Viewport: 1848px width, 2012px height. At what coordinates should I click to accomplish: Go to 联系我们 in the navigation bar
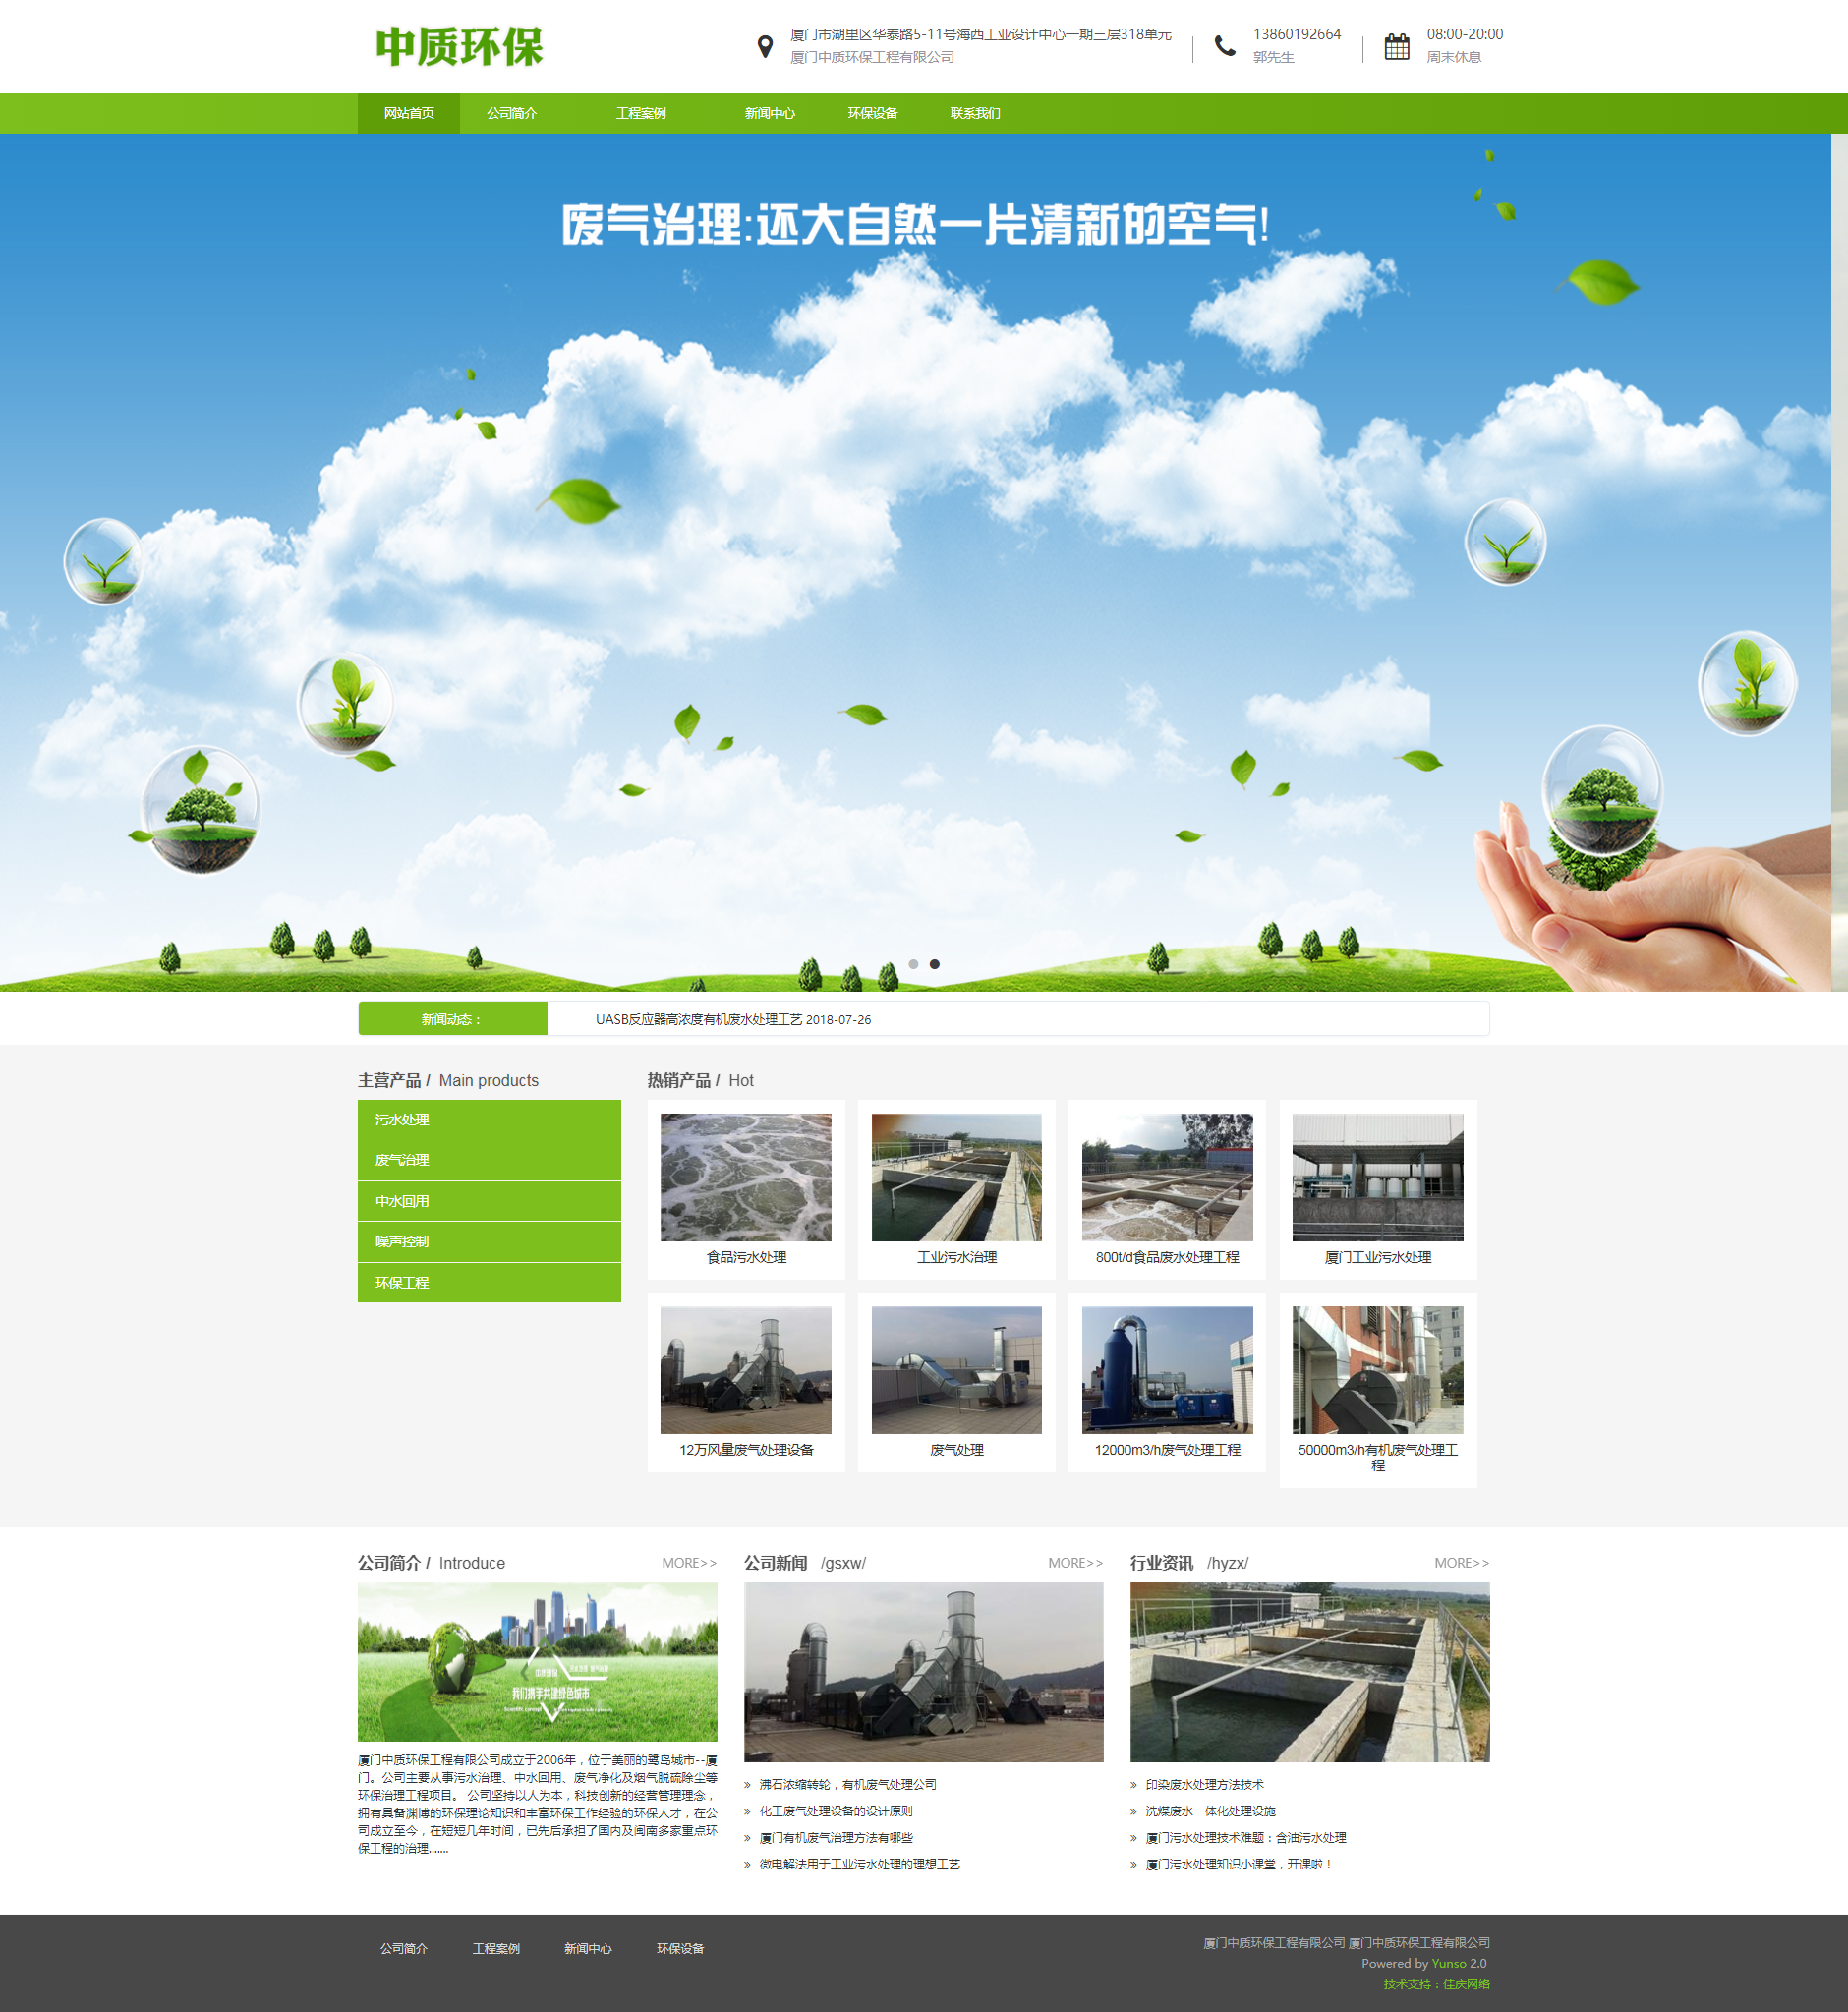pyautogui.click(x=974, y=113)
